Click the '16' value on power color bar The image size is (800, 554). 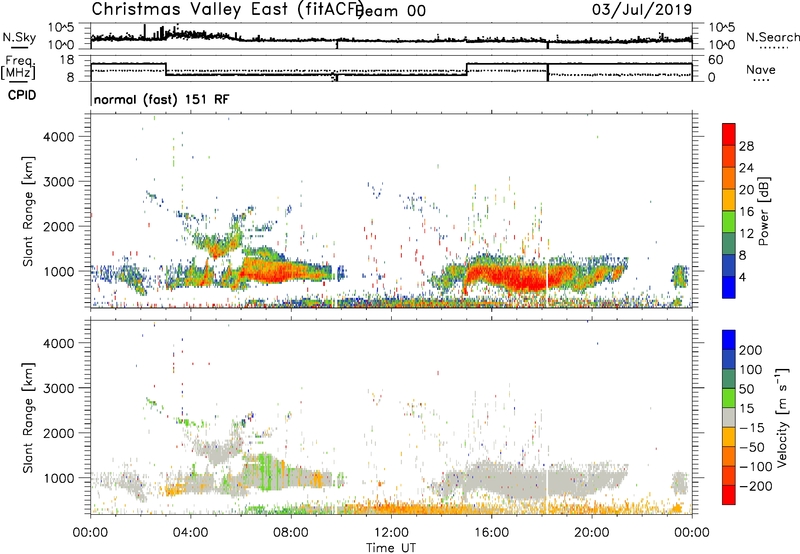(746, 212)
